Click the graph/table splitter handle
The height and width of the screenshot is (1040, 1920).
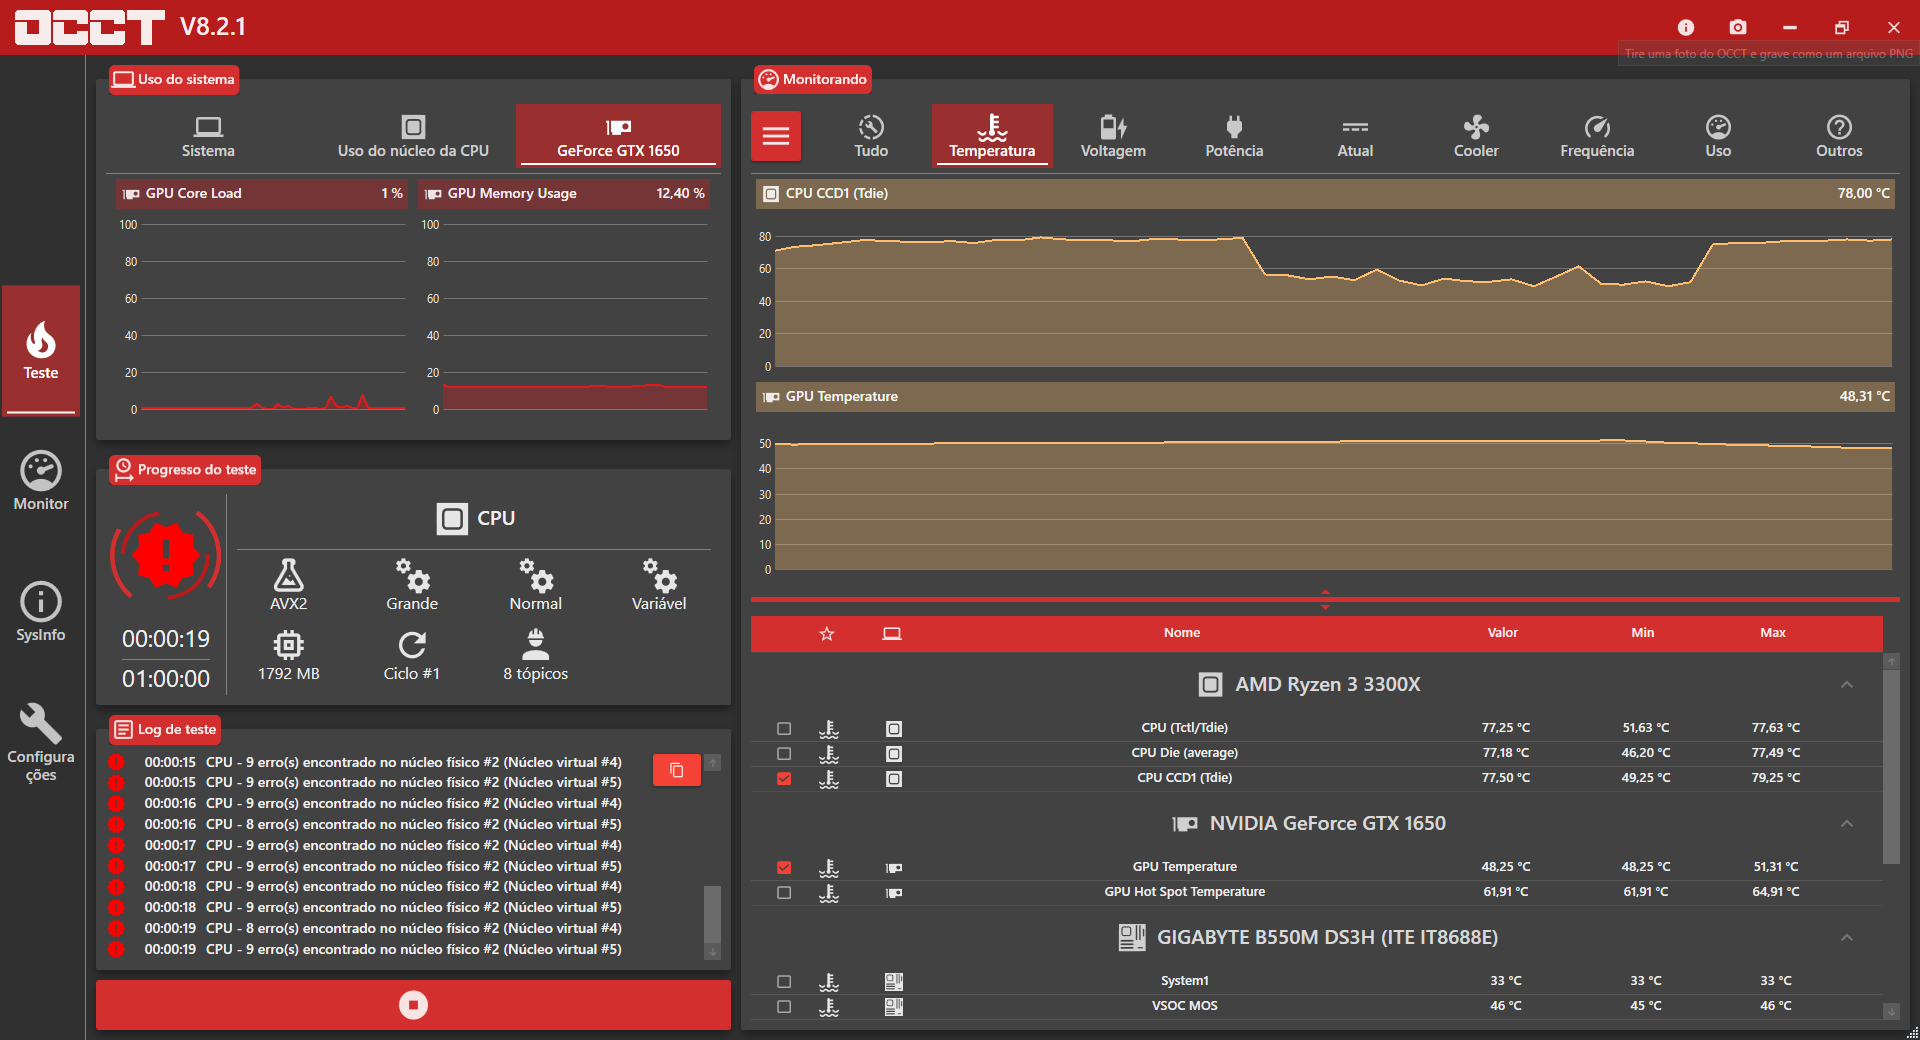point(1325,599)
